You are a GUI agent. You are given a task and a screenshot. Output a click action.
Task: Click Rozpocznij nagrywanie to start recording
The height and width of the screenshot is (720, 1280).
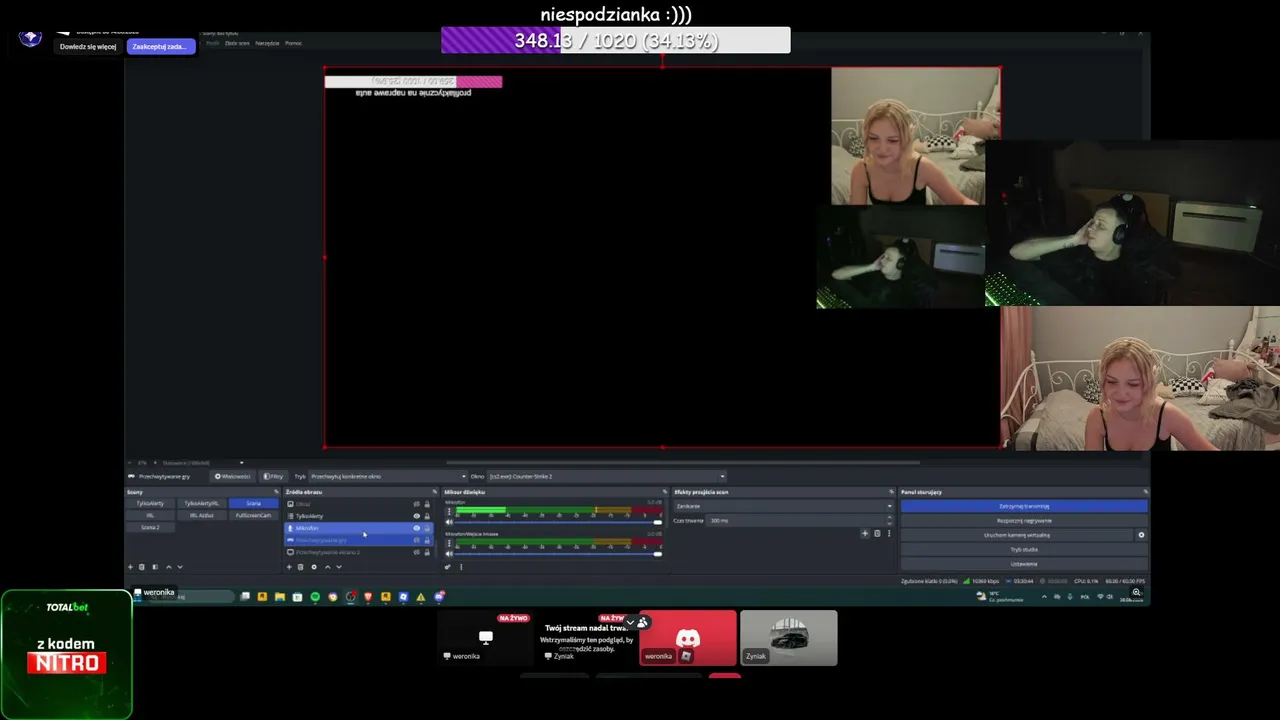pyautogui.click(x=1024, y=520)
